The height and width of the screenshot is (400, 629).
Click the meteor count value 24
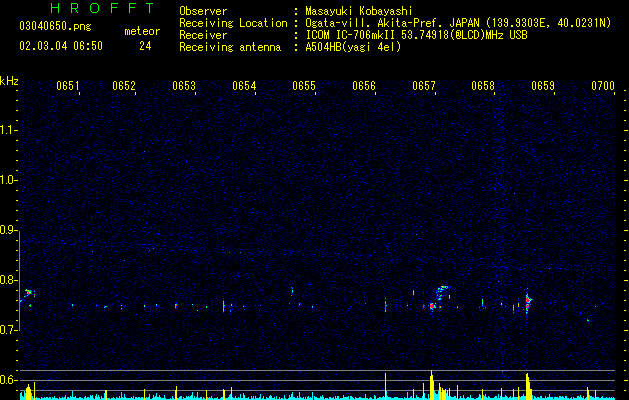click(145, 46)
